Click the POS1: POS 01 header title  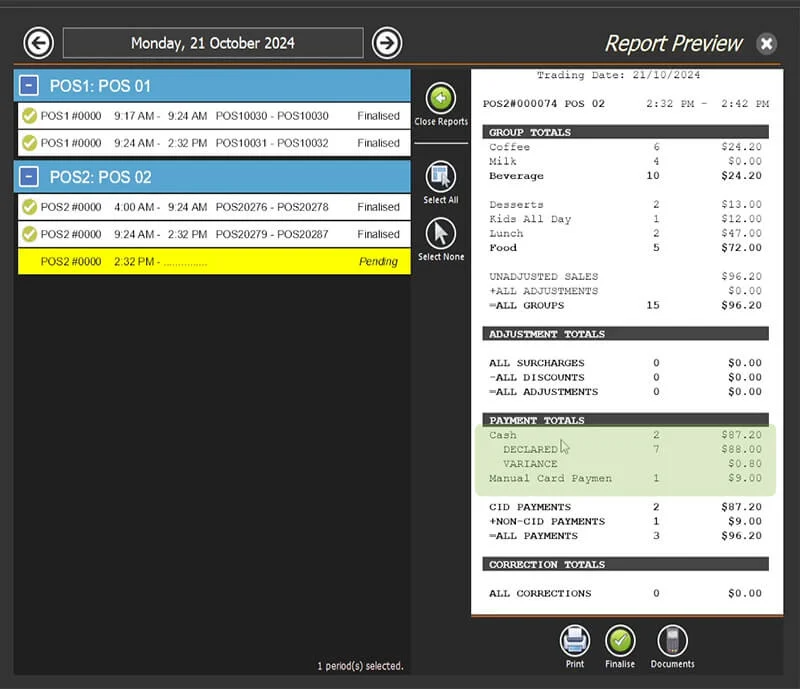point(100,86)
